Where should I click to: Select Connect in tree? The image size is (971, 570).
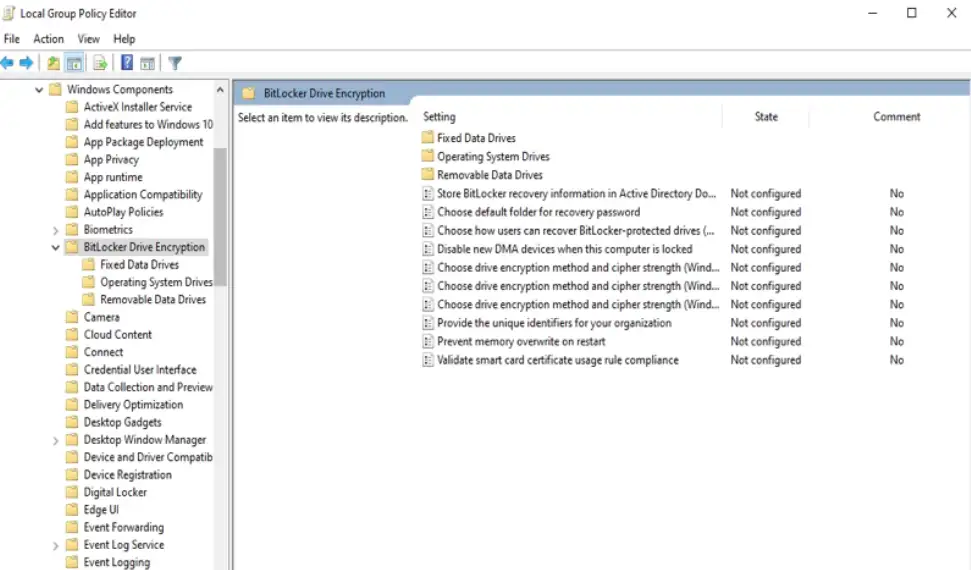103,352
